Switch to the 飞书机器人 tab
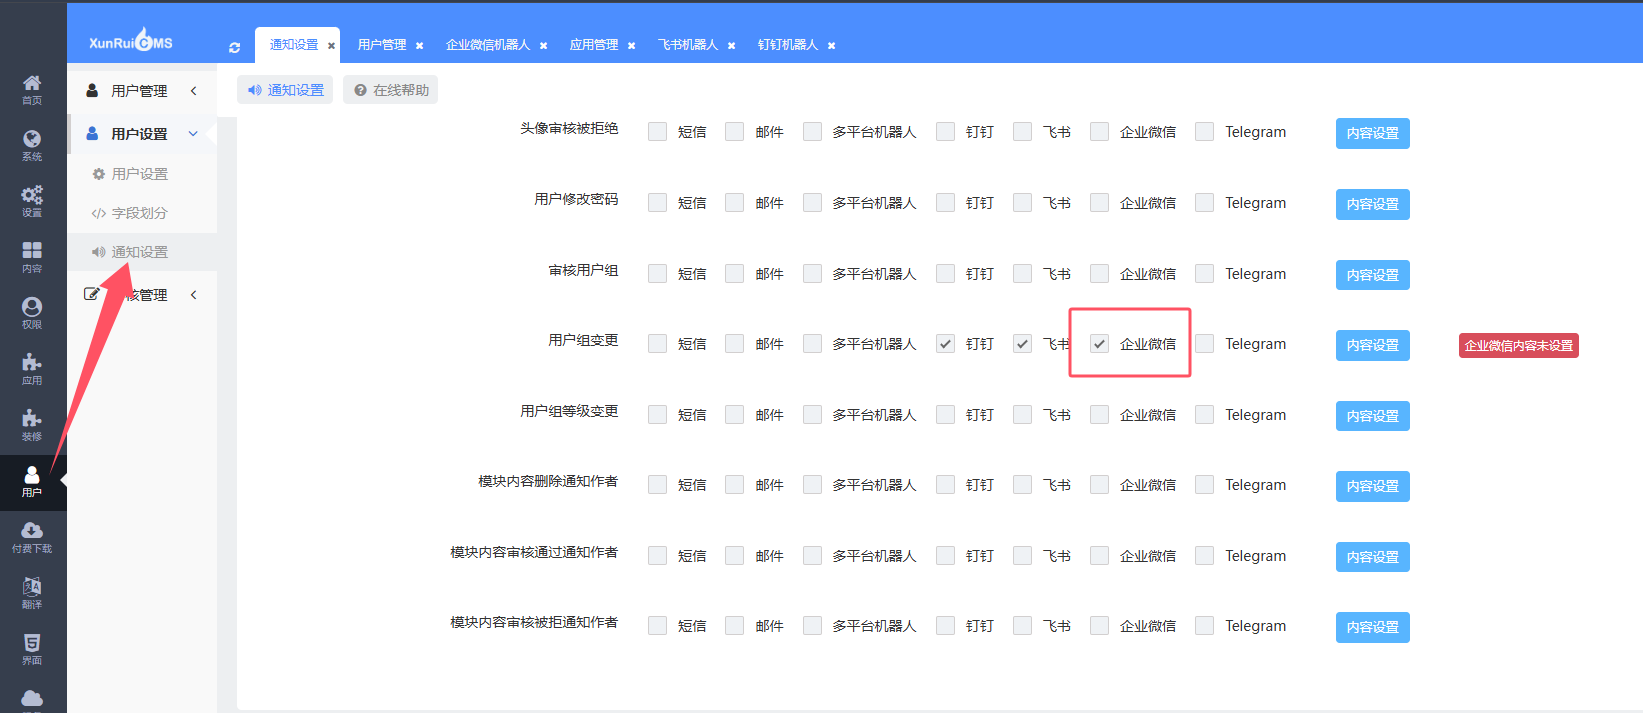Screen dimensions: 1643x713 (x=688, y=45)
